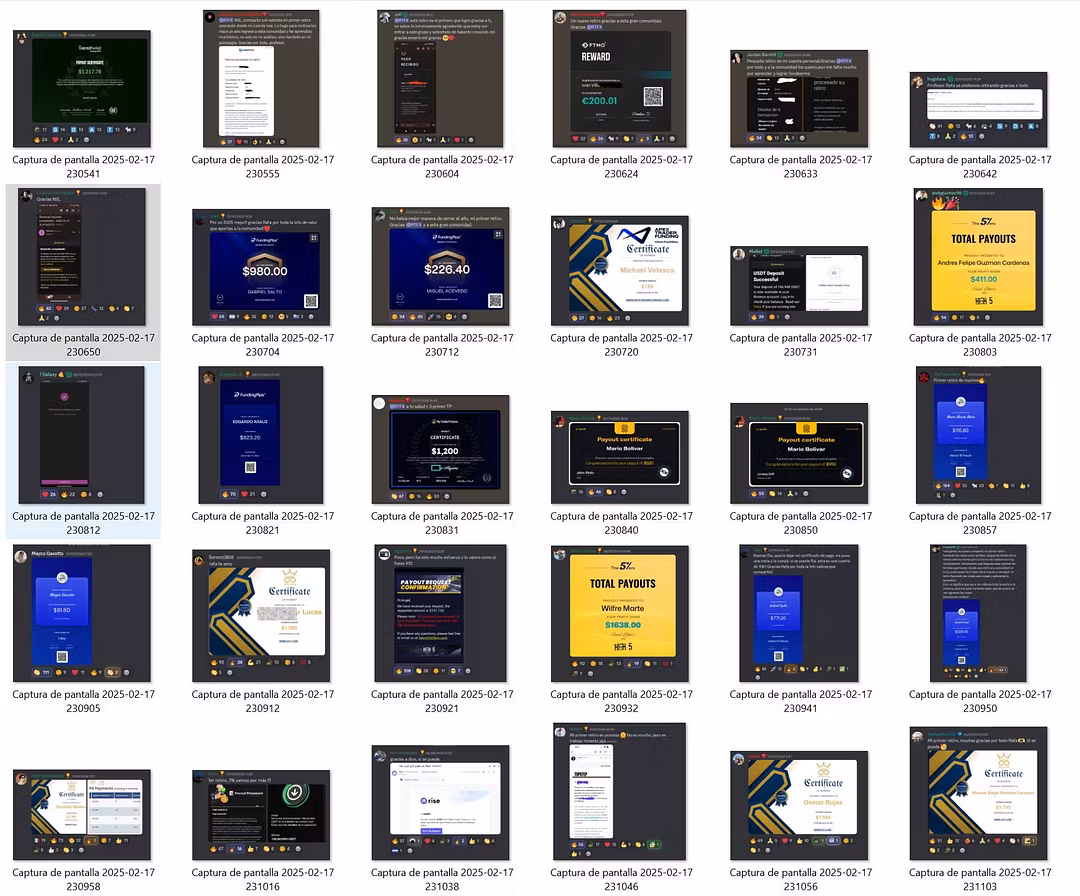This screenshot has width=1080, height=896.
Task: Select the FTMO €200.01 reward thumbnail
Action: pyautogui.click(x=620, y=79)
